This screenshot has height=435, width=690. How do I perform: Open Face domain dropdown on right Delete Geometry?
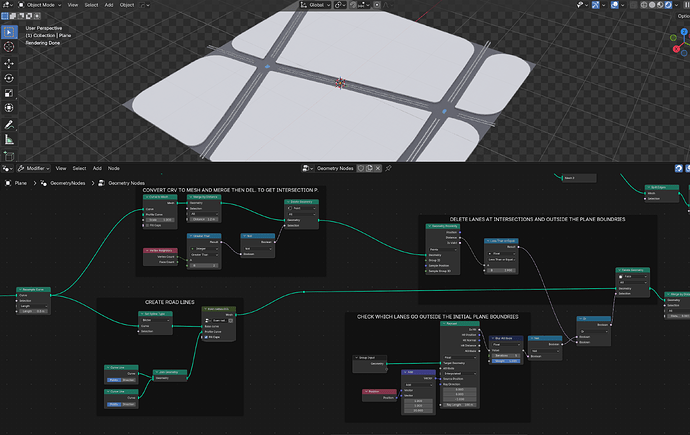(x=633, y=277)
